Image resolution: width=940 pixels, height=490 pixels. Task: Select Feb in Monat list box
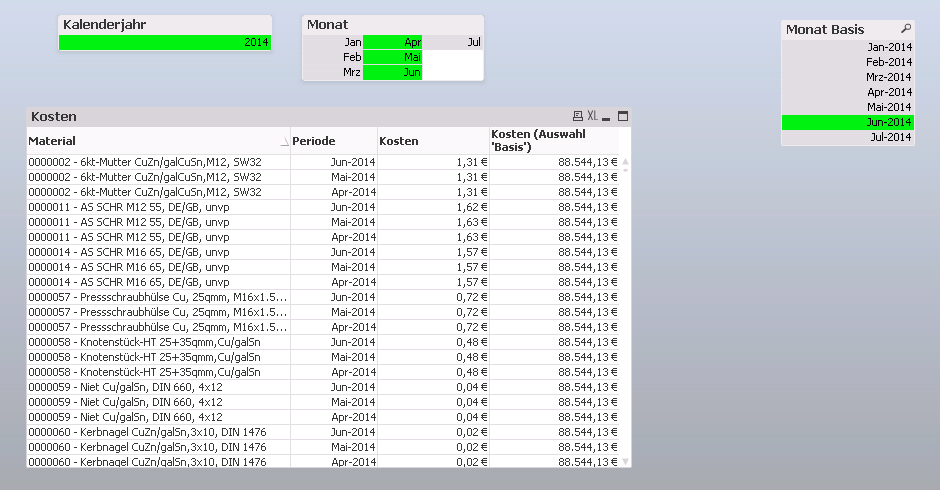coord(333,57)
